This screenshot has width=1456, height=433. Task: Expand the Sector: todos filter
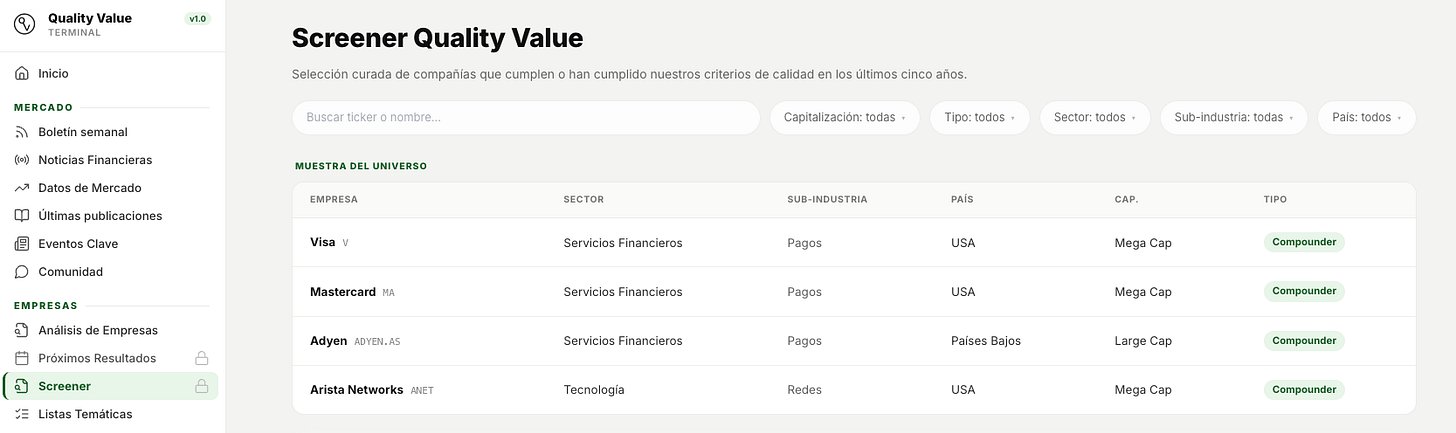coord(1094,117)
